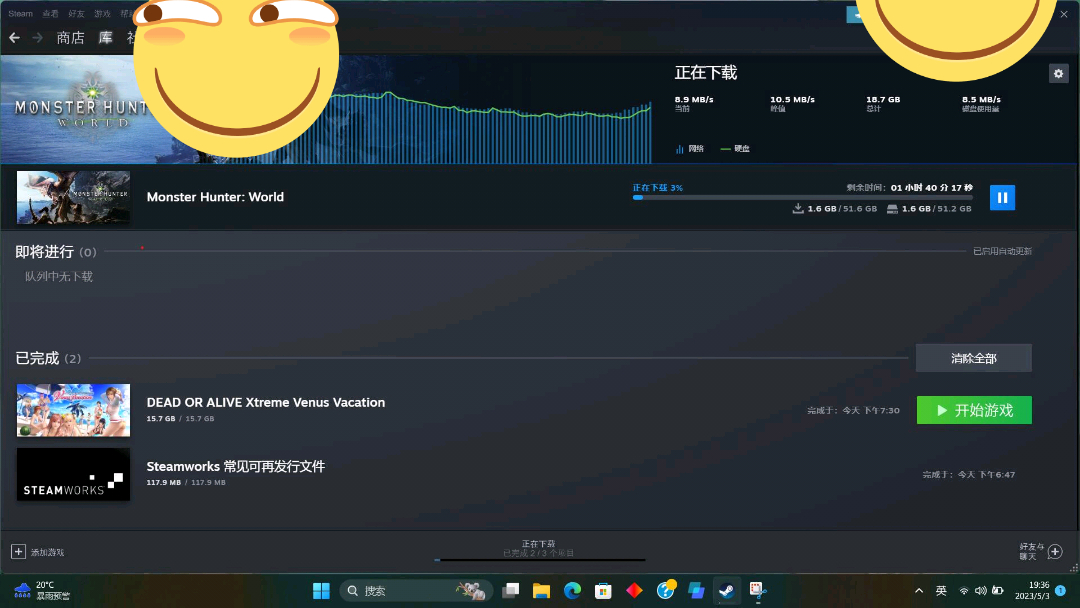
Task: Click disk icon next to 1.6 GB / 51.2 GB
Action: [892, 209]
